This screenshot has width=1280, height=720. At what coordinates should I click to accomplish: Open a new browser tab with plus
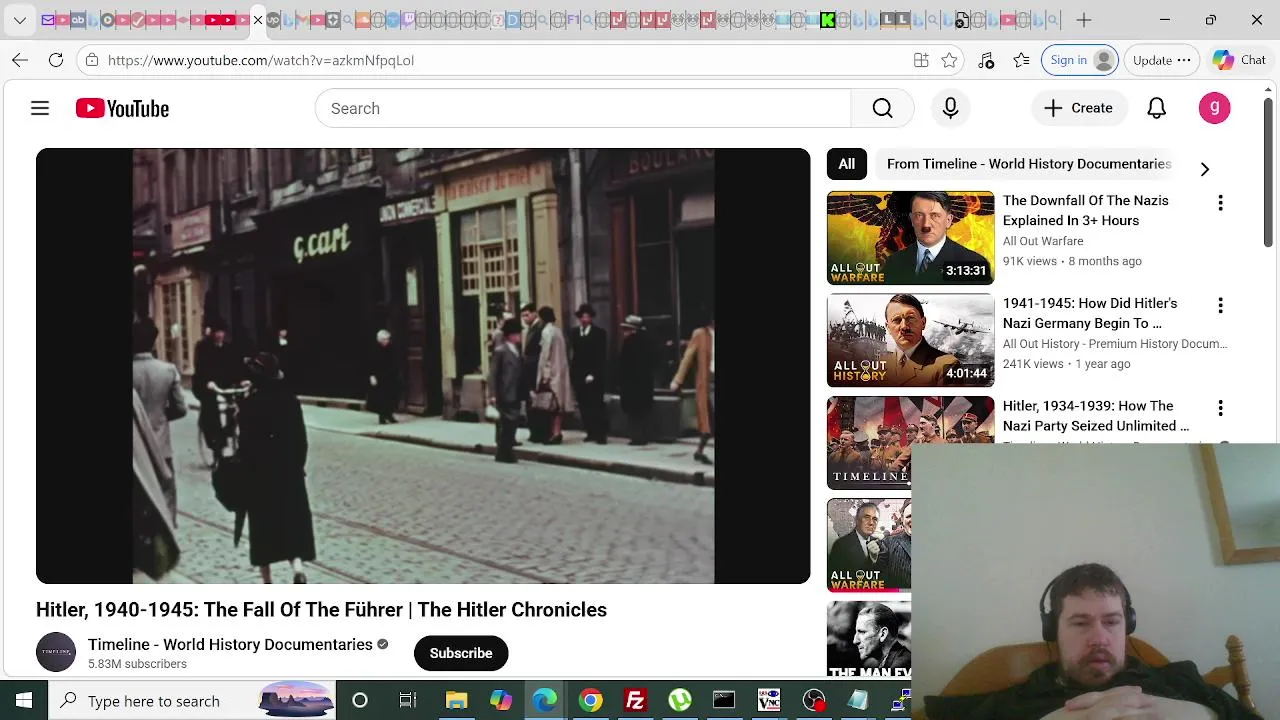1084,20
